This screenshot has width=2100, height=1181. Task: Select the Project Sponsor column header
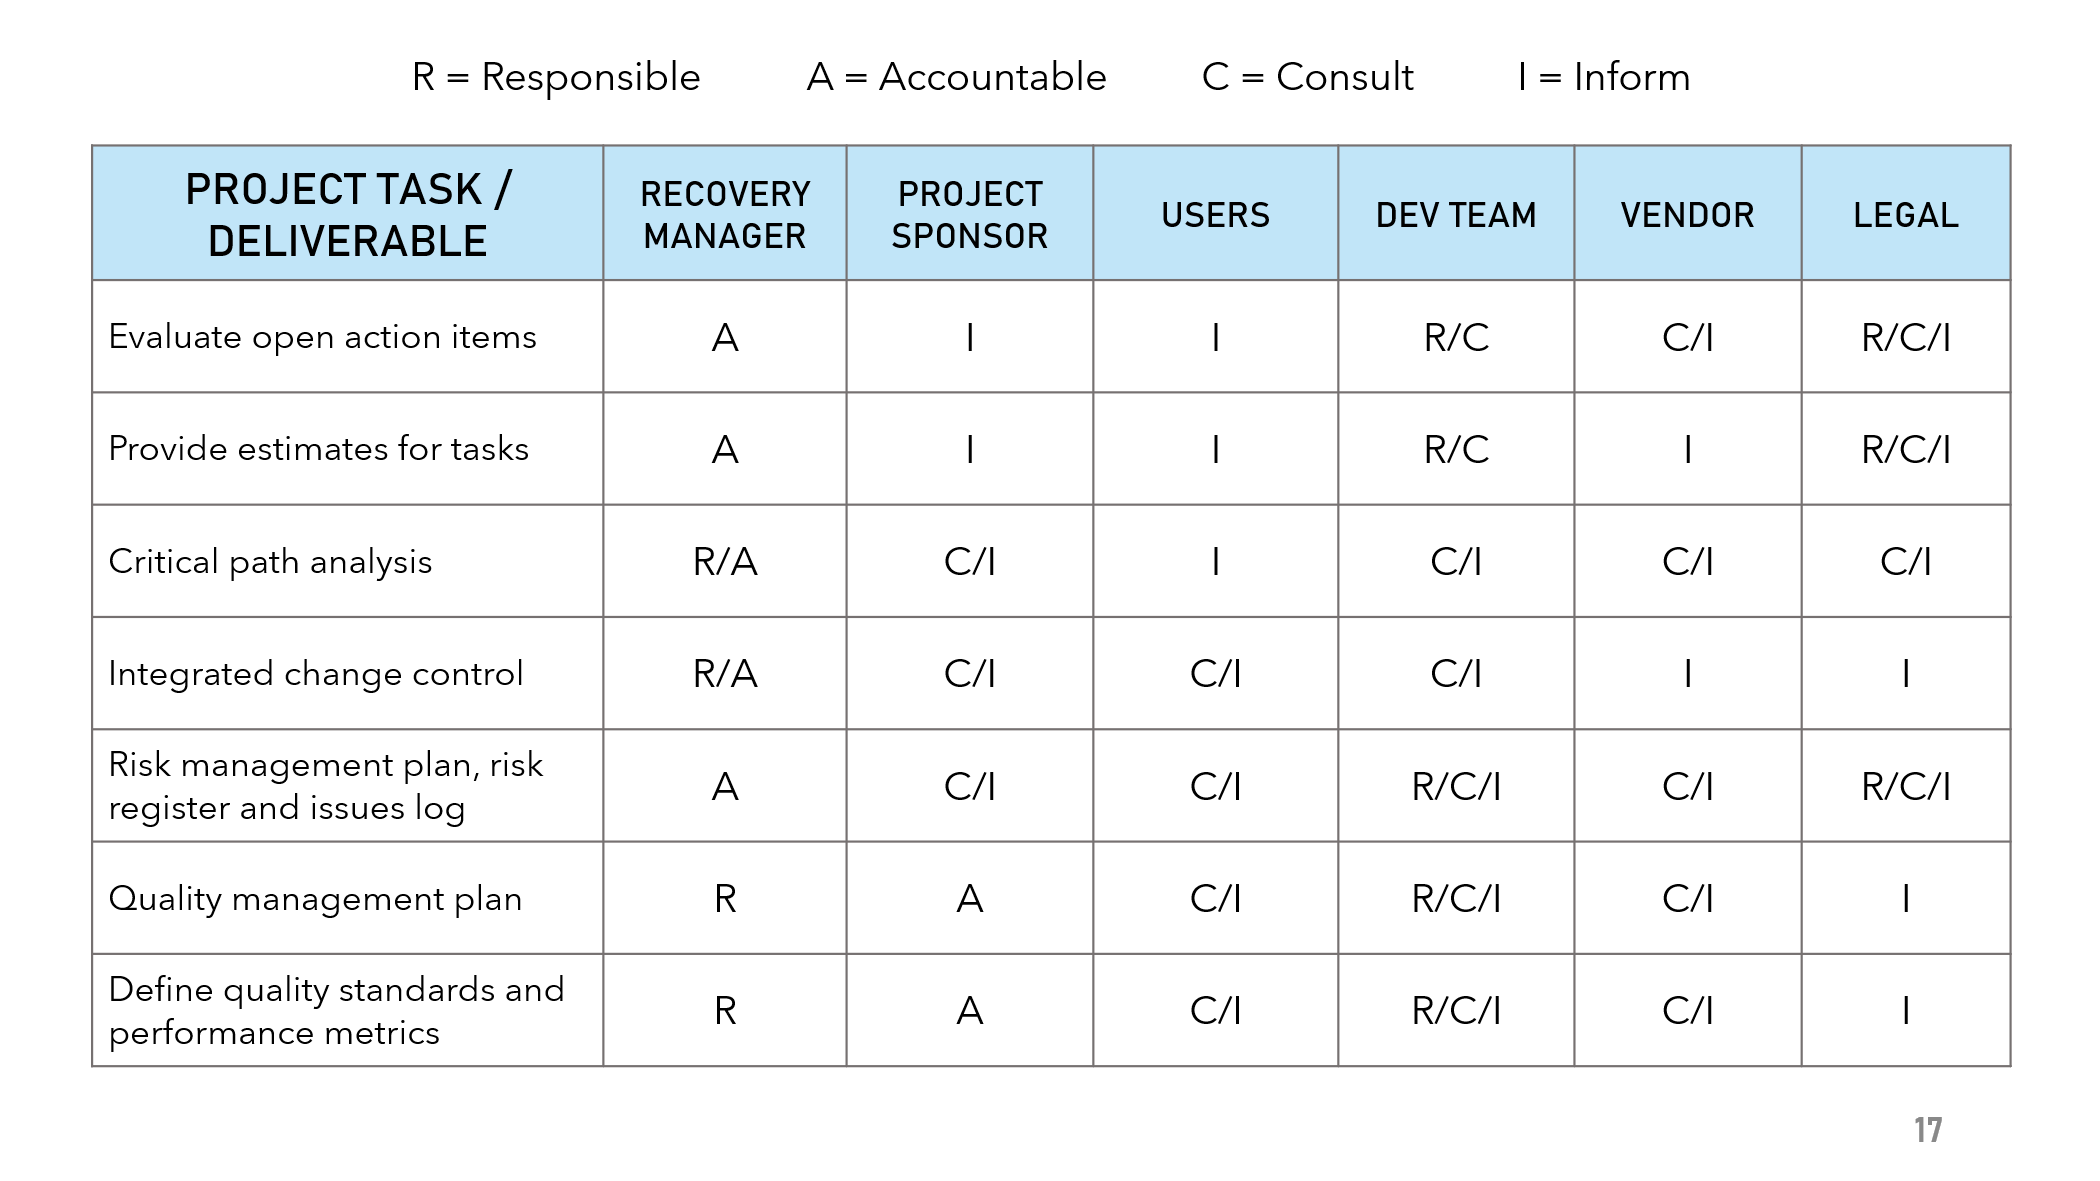[970, 214]
